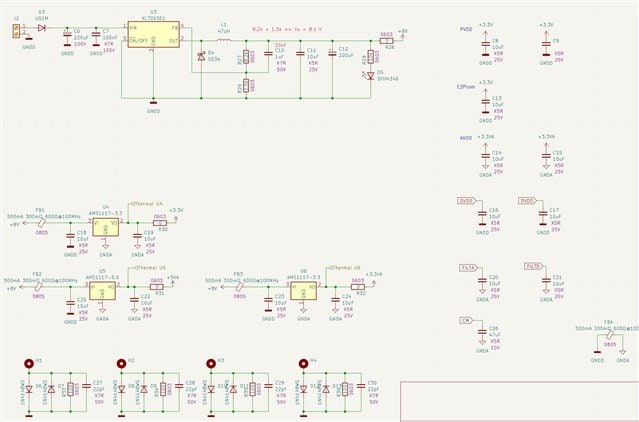Select capacitor C20 at FILTA
This screenshot has width=639, height=422.
[482, 281]
